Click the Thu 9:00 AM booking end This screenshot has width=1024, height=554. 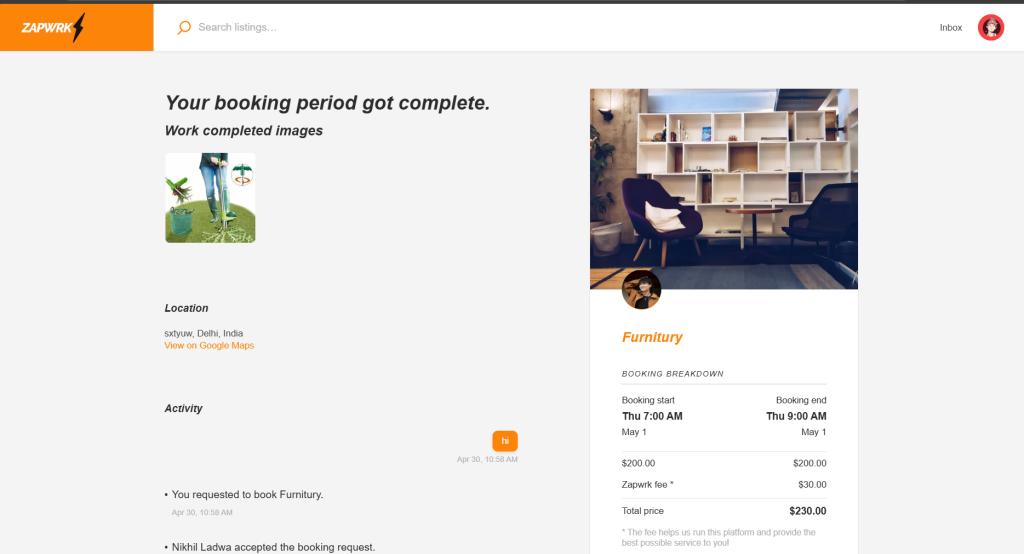coord(796,416)
